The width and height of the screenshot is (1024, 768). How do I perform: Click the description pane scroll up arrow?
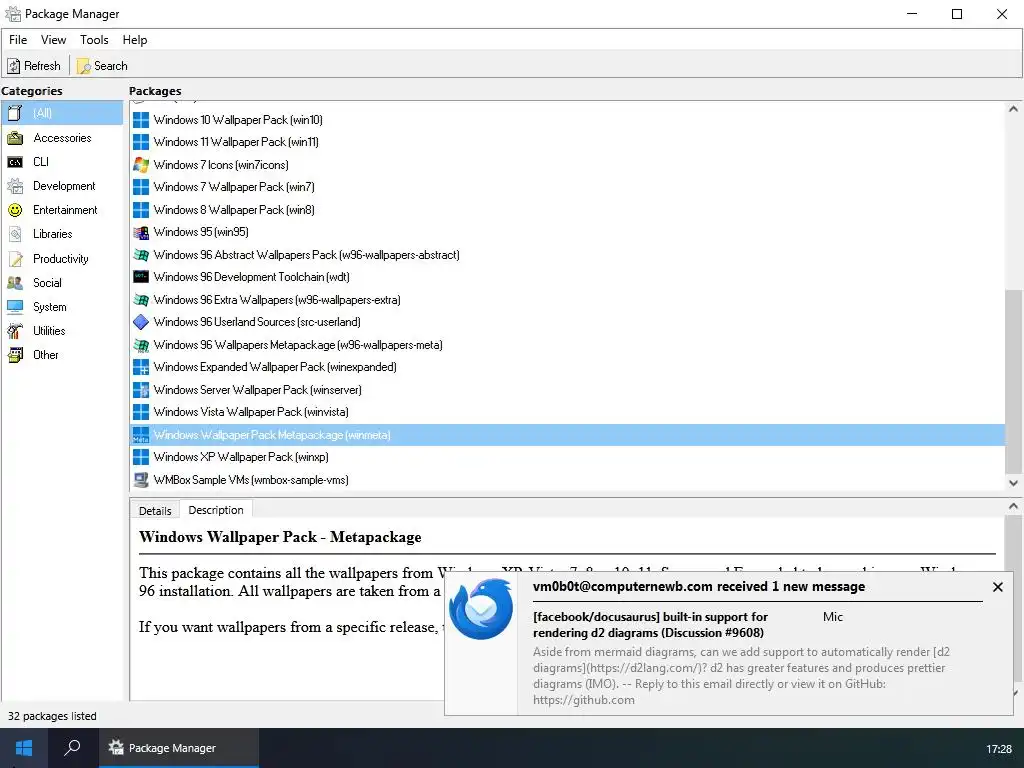pyautogui.click(x=1013, y=505)
